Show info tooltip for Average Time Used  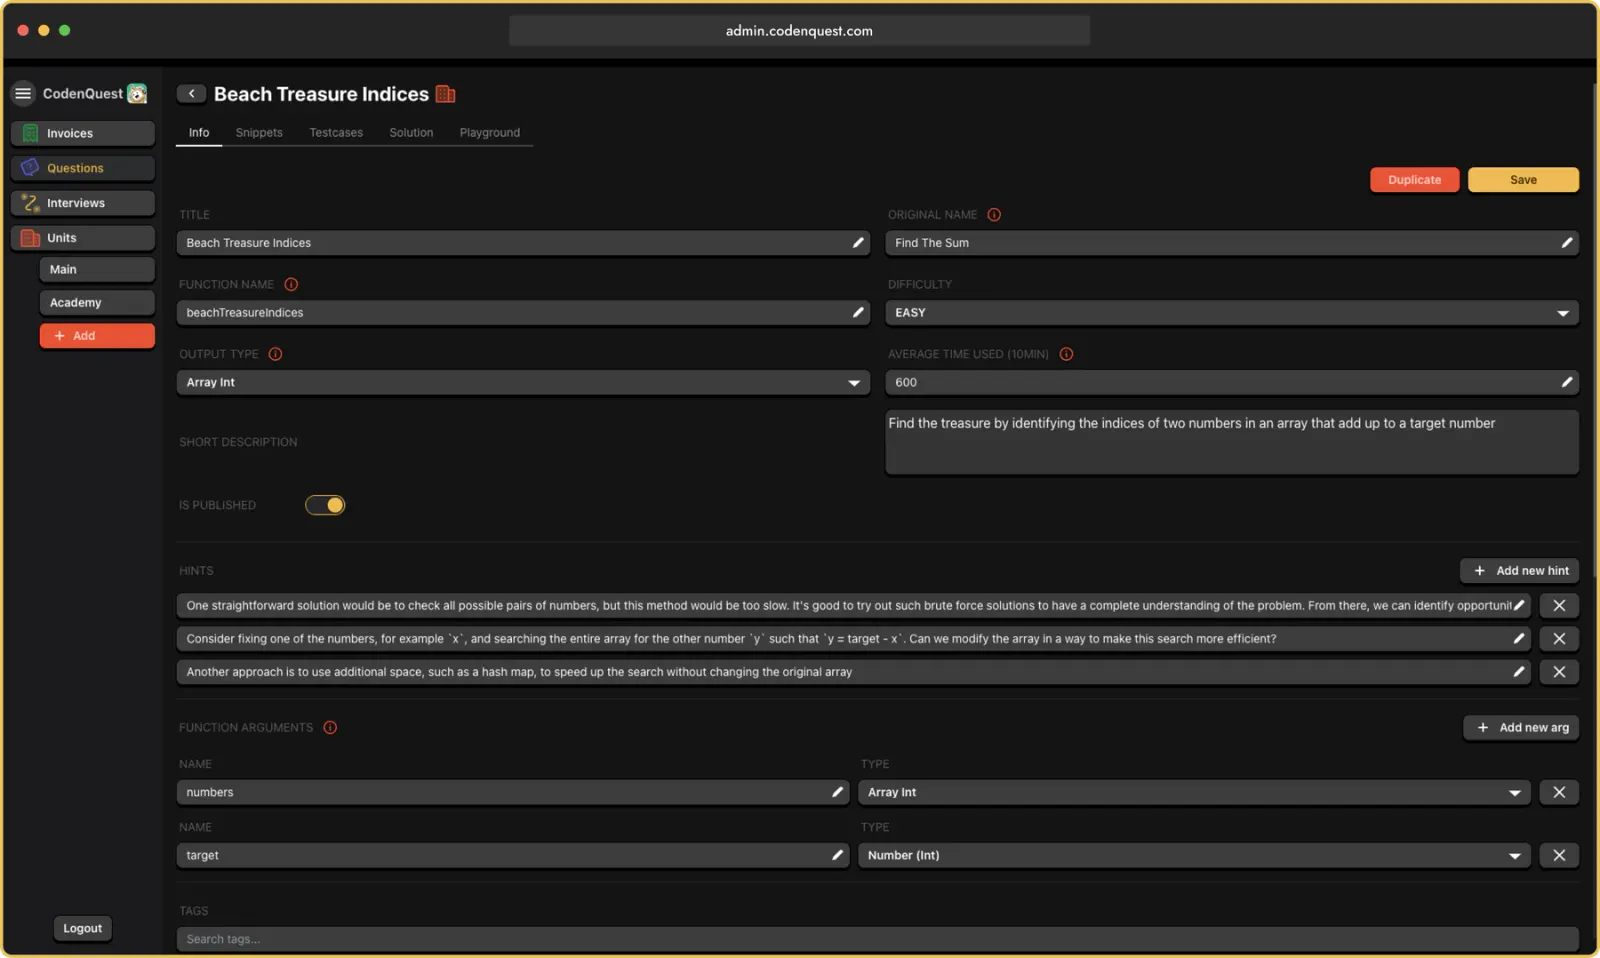(x=1066, y=354)
